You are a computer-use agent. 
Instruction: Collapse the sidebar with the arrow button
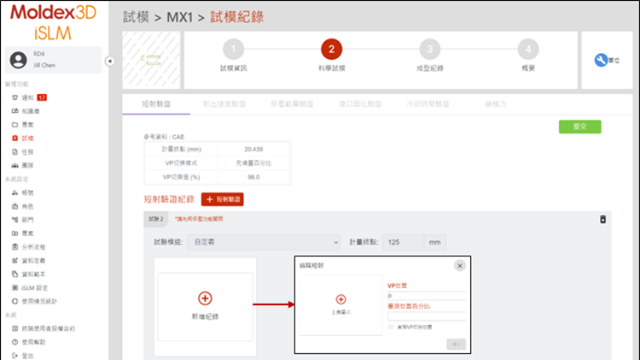pyautogui.click(x=110, y=61)
